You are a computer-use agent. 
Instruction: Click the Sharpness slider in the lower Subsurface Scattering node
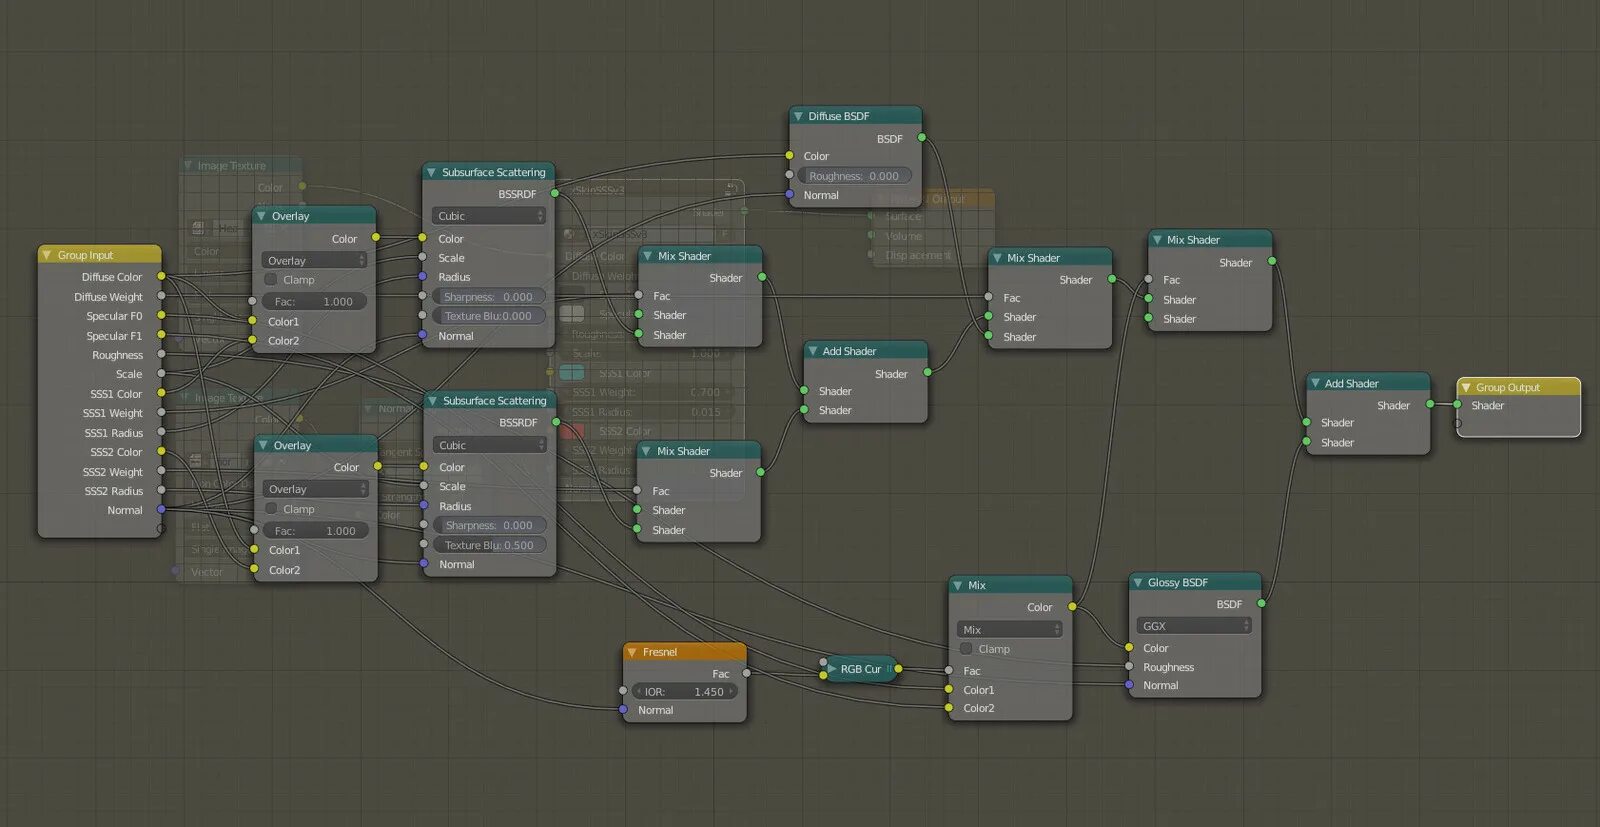[x=489, y=525]
